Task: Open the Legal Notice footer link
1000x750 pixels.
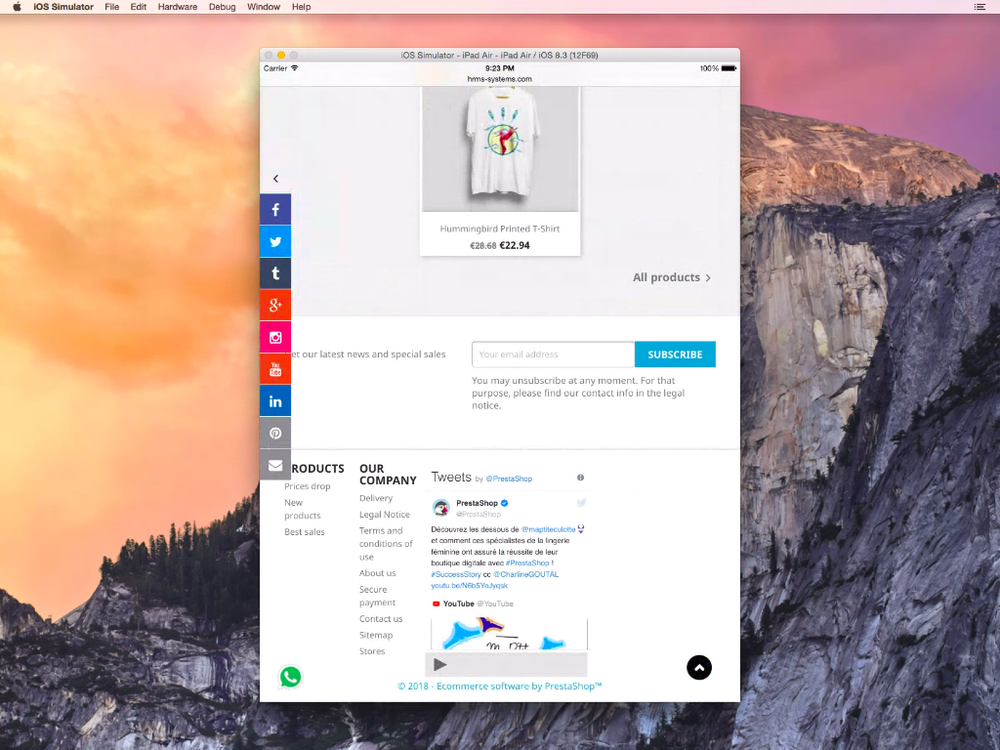Action: (384, 515)
